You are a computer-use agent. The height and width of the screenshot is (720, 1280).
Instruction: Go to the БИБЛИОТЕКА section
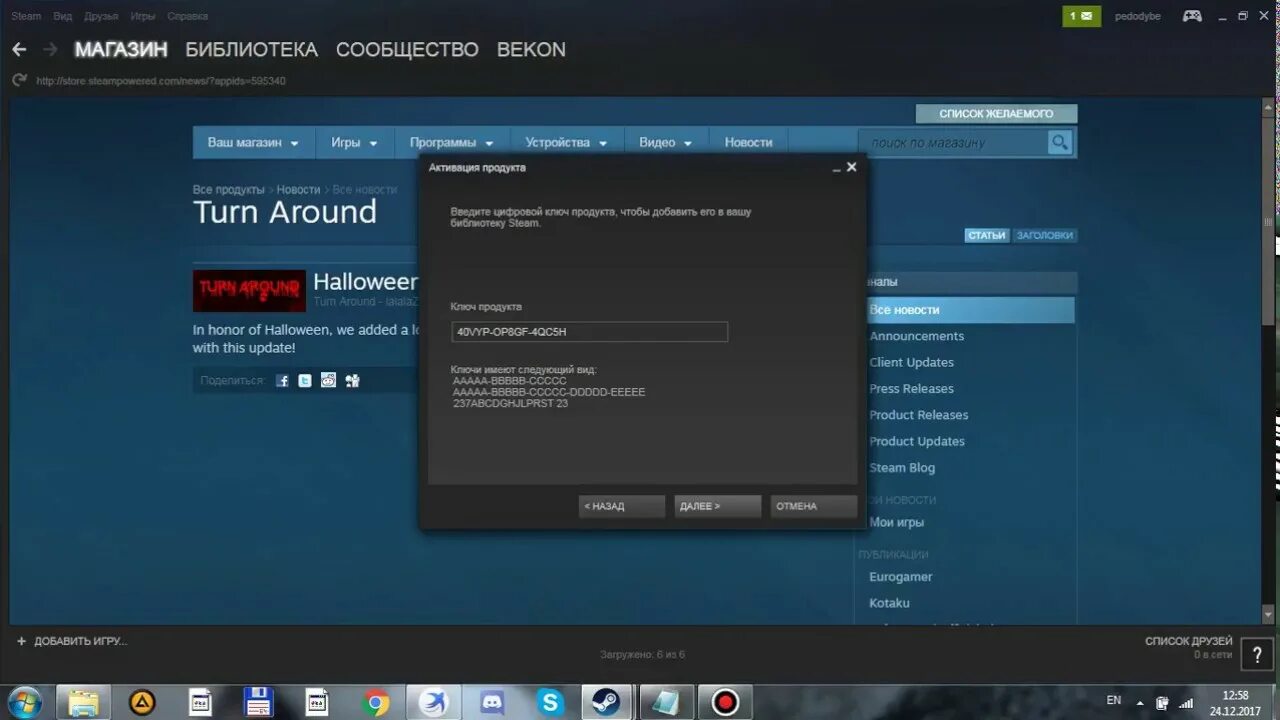pyautogui.click(x=252, y=49)
